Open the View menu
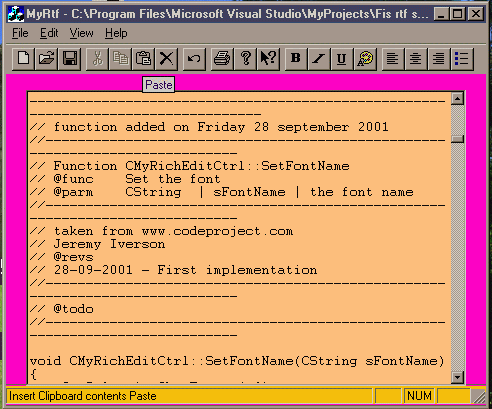 [81, 33]
